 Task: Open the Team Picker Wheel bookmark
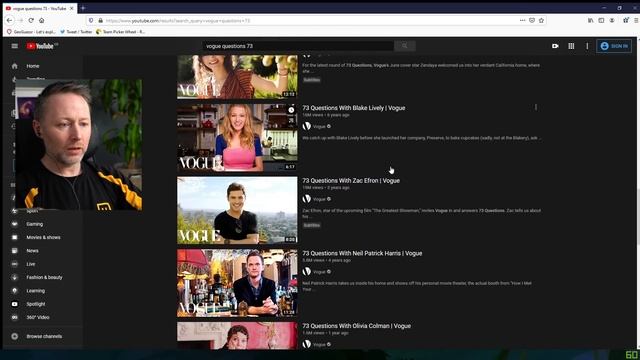[x=120, y=31]
